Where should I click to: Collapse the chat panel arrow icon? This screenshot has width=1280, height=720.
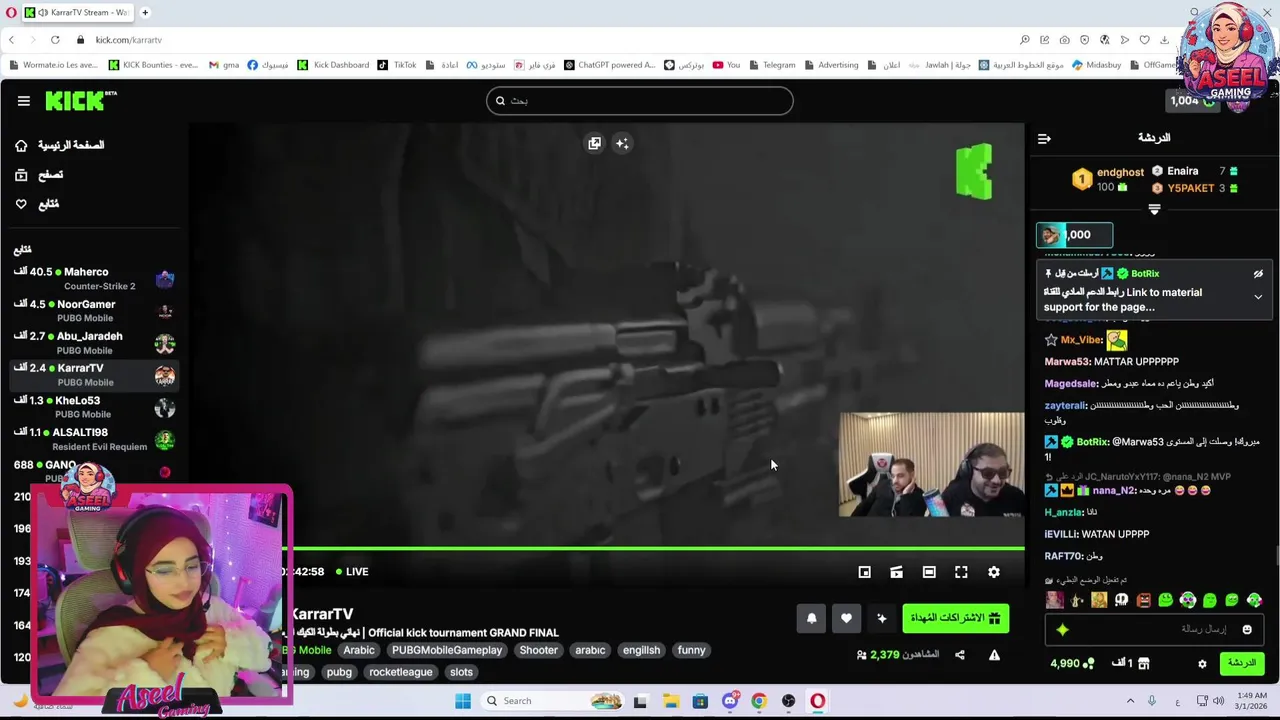click(x=1044, y=139)
